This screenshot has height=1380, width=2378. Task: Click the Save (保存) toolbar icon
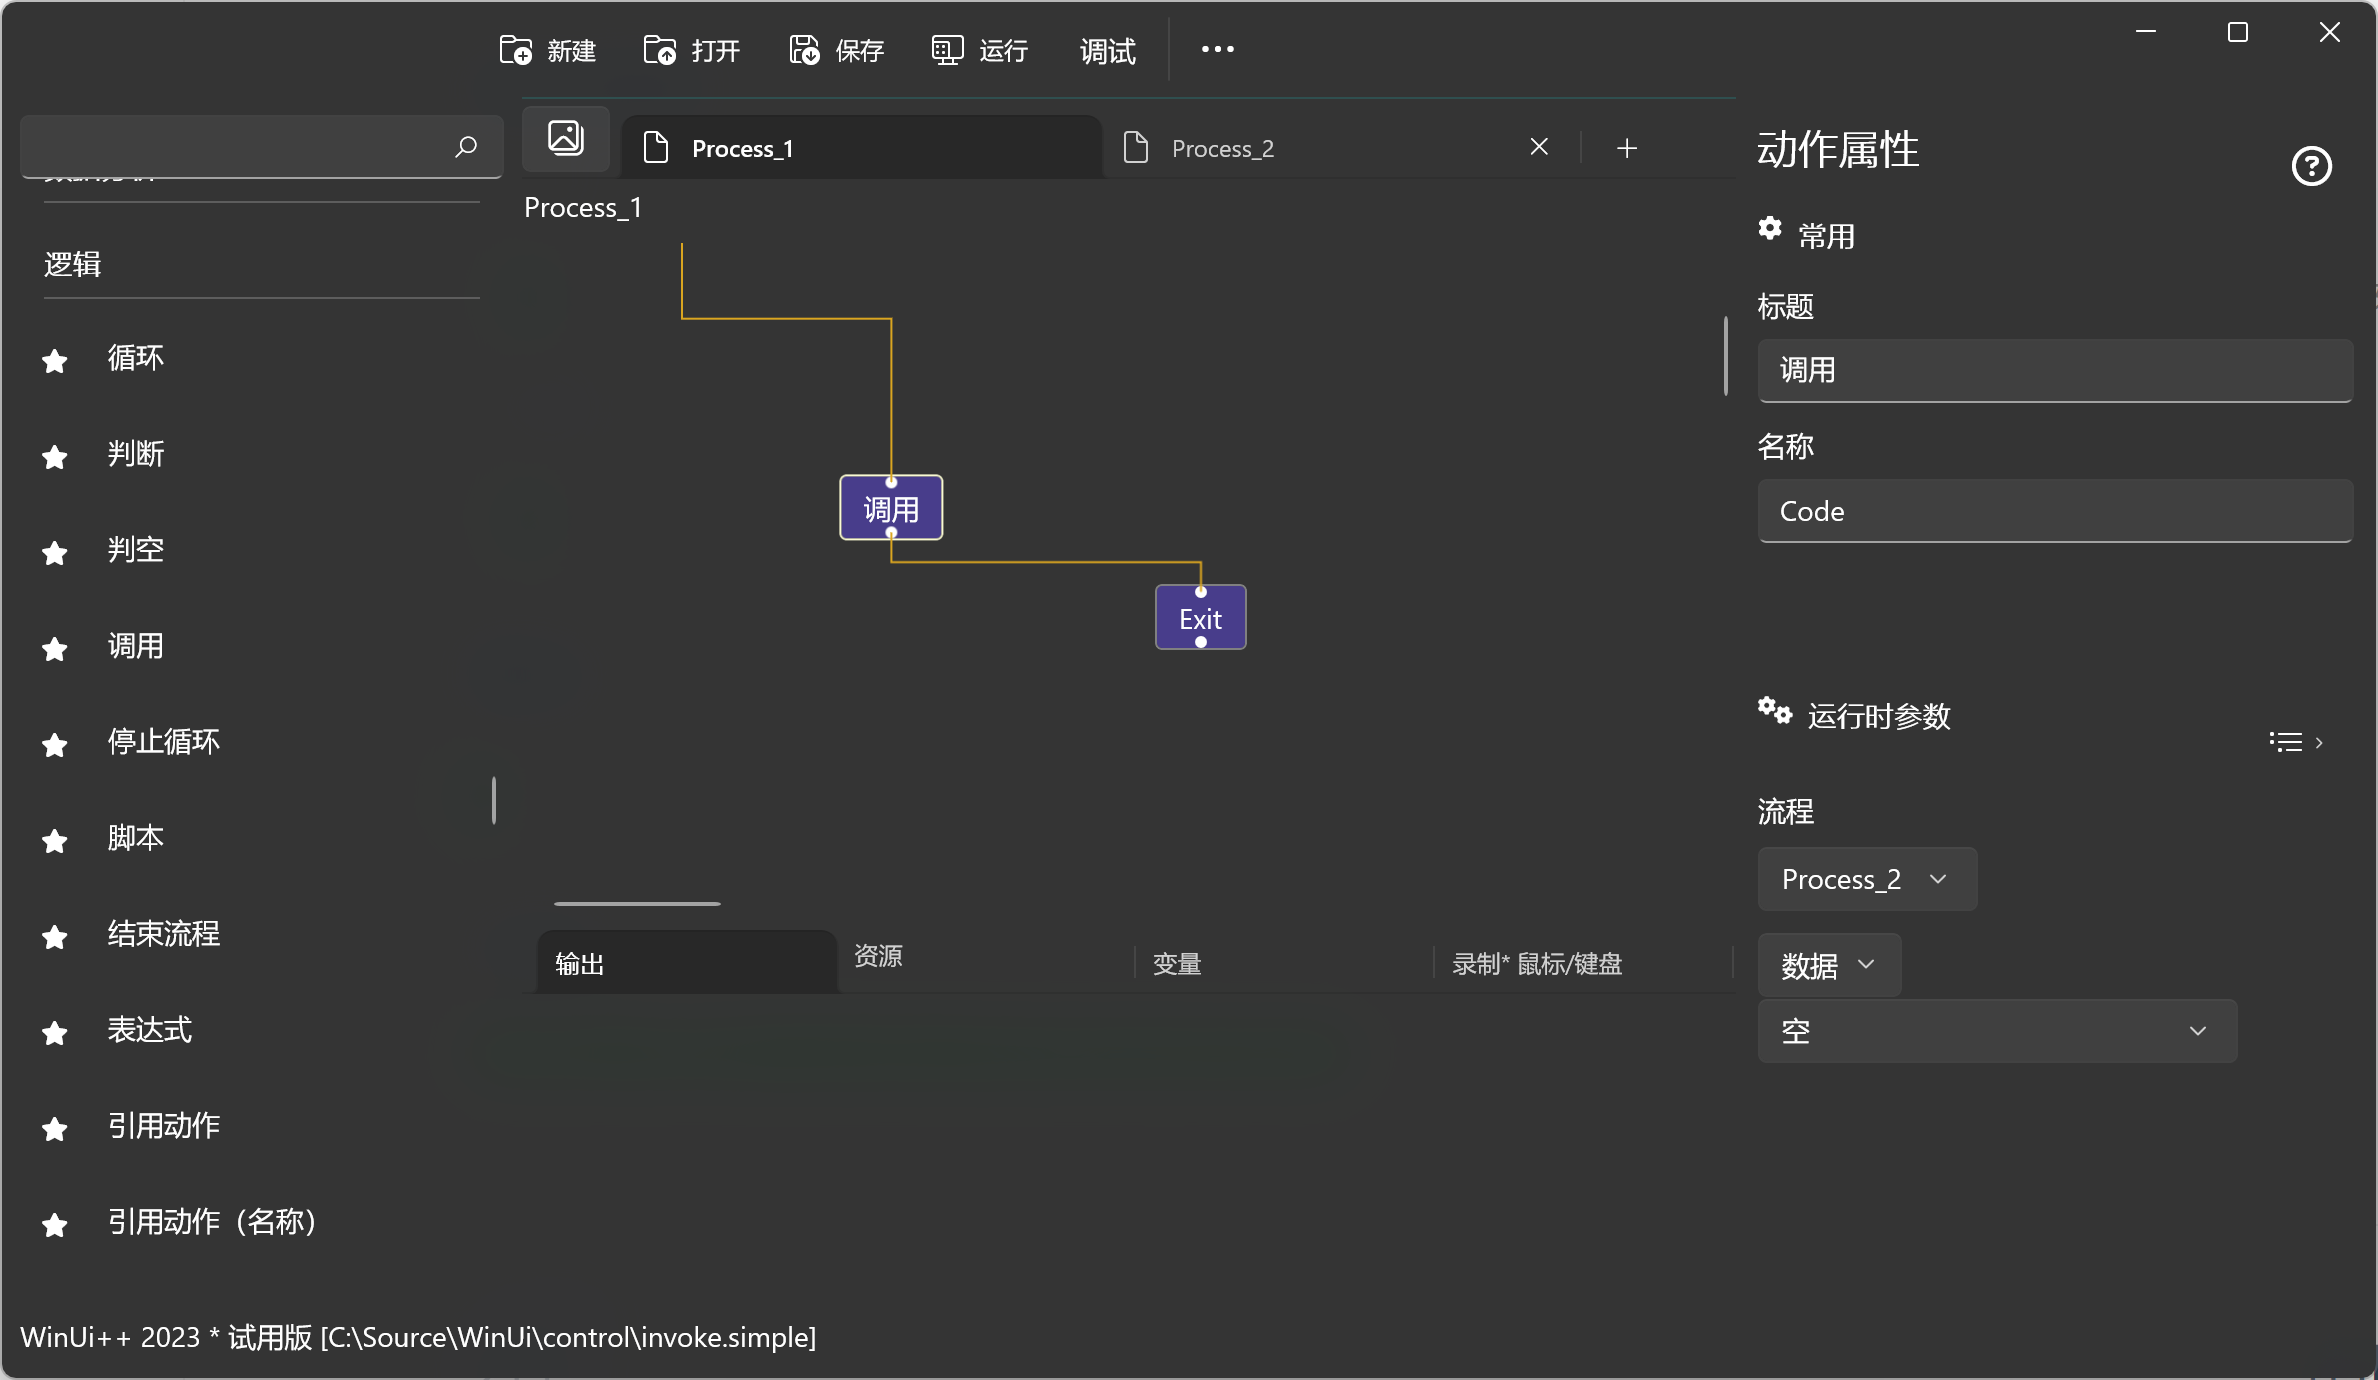804,50
